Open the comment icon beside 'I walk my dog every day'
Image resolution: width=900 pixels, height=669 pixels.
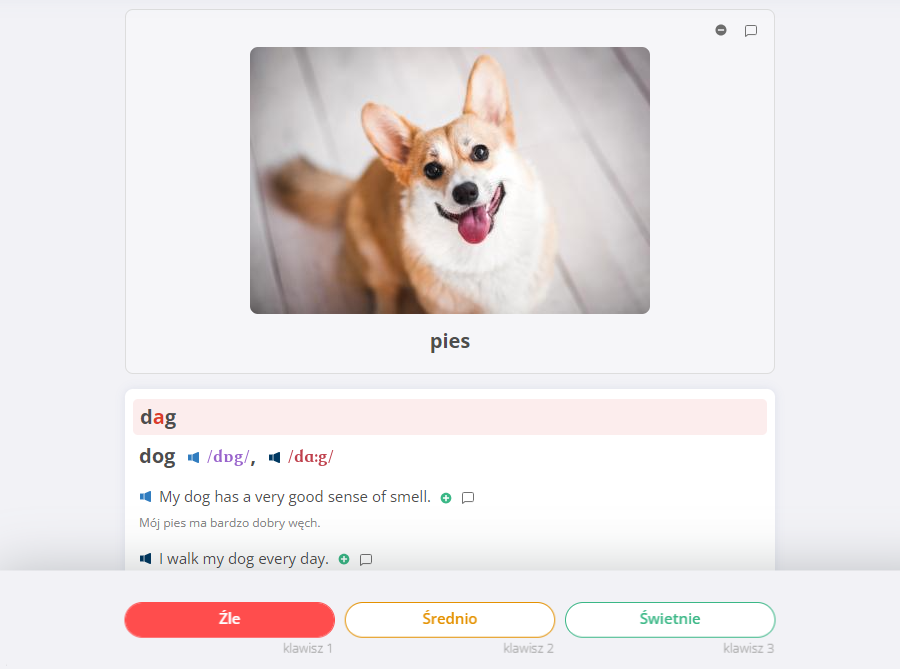click(x=366, y=559)
